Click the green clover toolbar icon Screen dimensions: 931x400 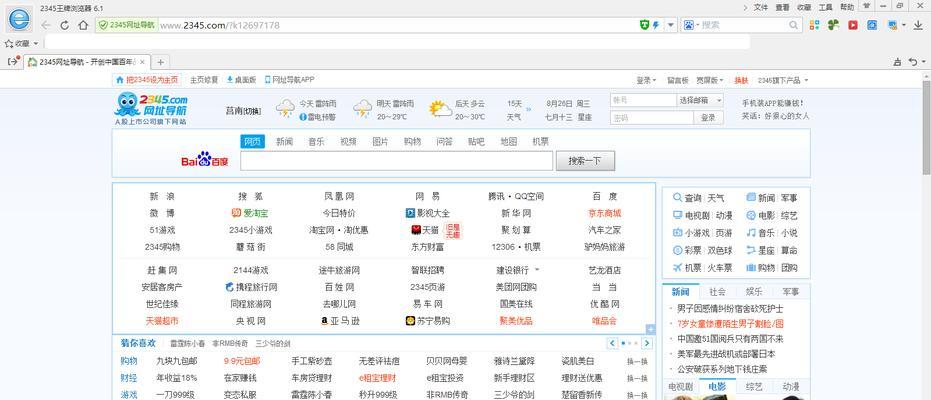tap(834, 25)
